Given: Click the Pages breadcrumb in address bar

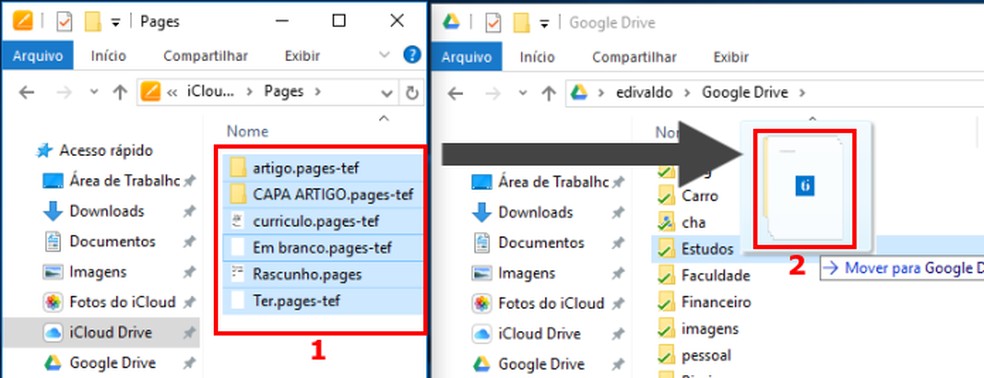Looking at the screenshot, I should point(284,92).
